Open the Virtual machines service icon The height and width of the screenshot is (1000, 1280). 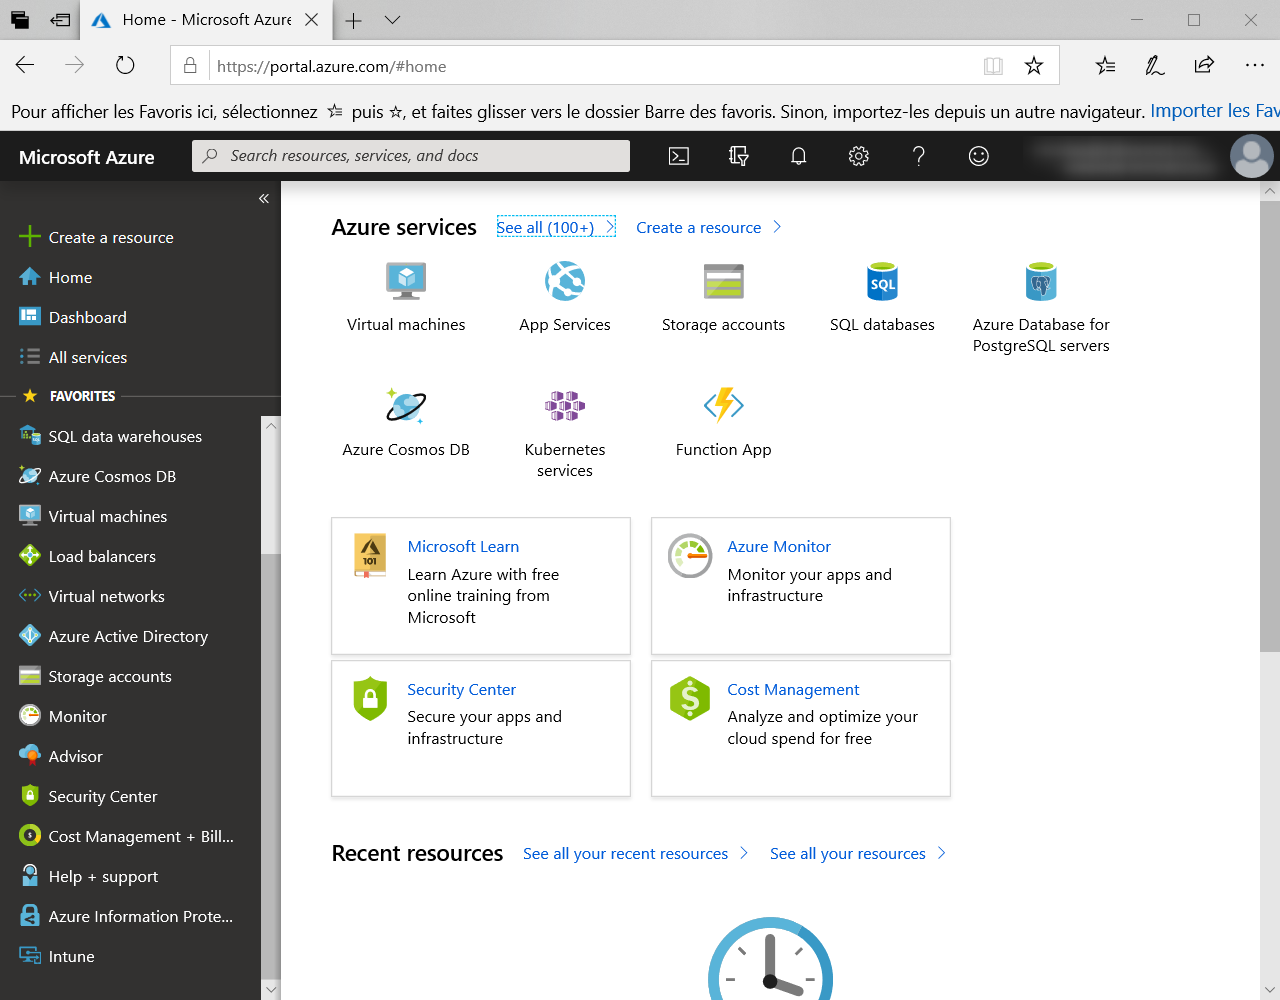tap(406, 282)
